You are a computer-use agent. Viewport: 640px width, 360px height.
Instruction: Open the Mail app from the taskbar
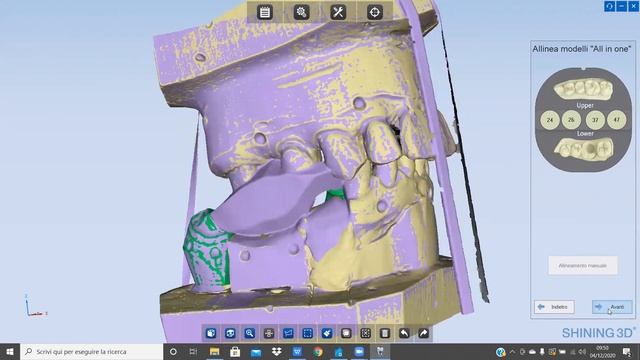coord(256,351)
